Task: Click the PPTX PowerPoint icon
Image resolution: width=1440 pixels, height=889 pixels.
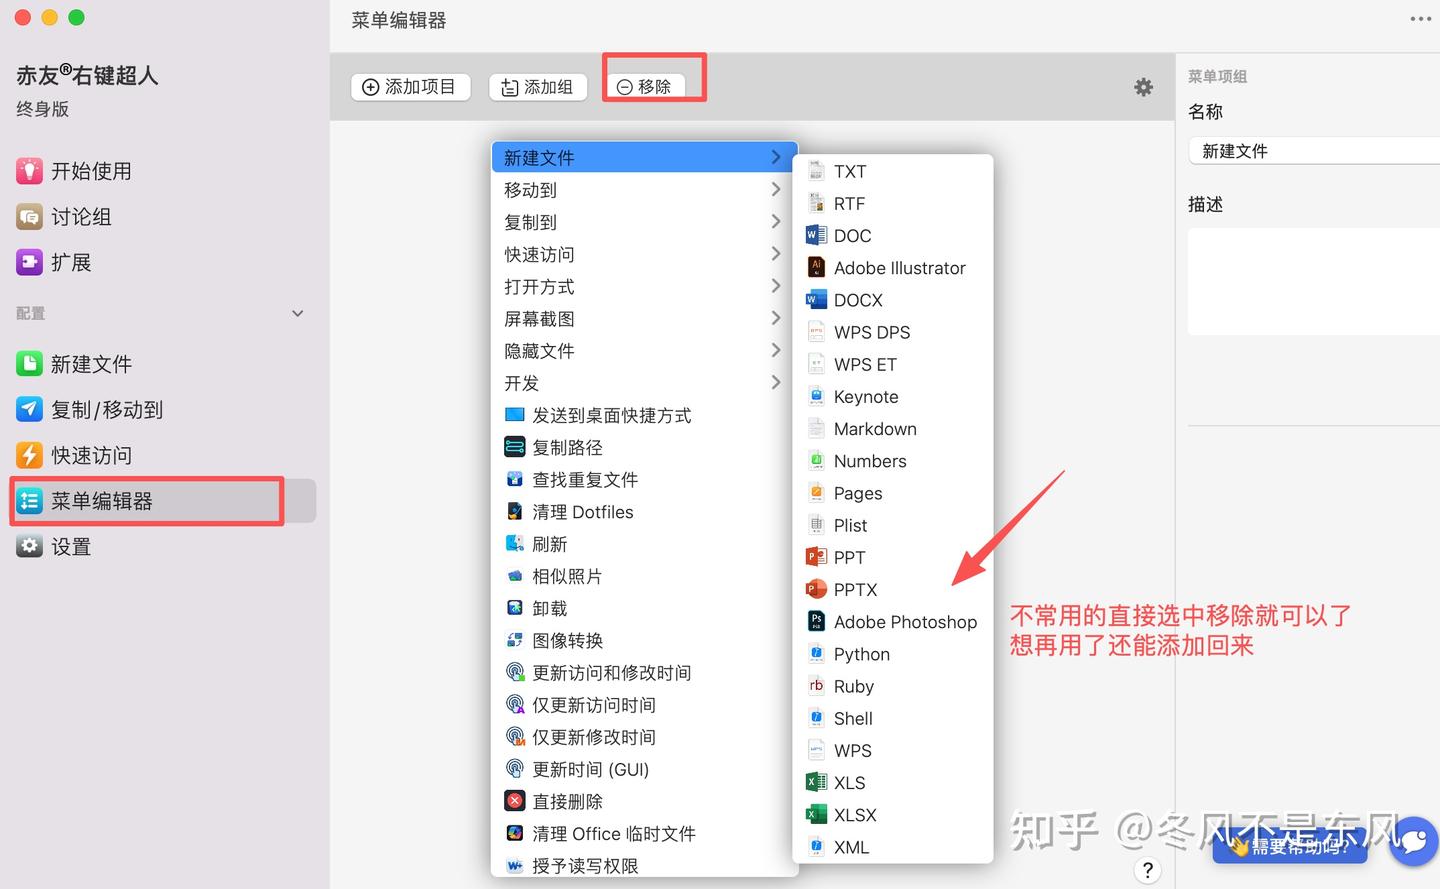Action: point(816,590)
